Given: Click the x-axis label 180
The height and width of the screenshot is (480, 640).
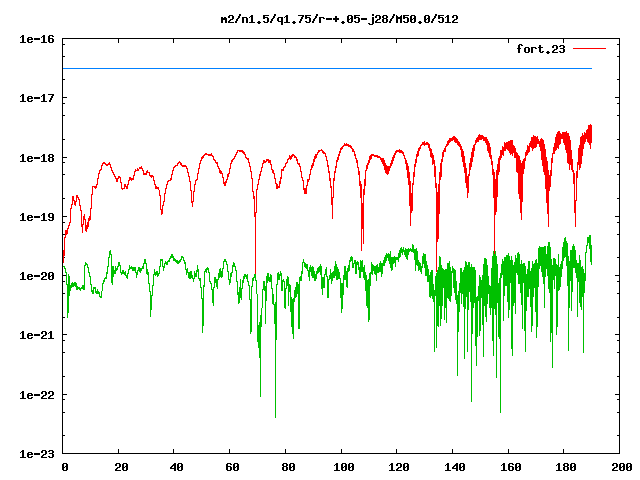Looking at the screenshot, I should click(x=566, y=467).
